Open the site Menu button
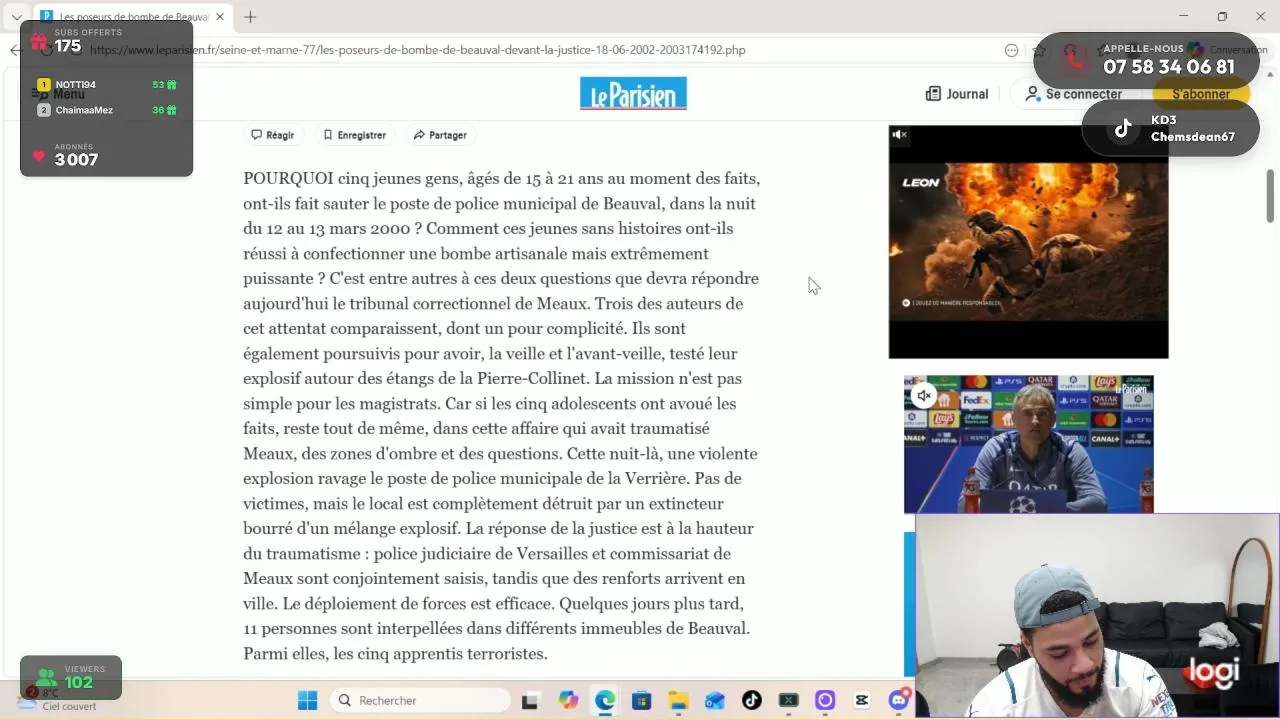Image resolution: width=1280 pixels, height=720 pixels. coord(60,94)
